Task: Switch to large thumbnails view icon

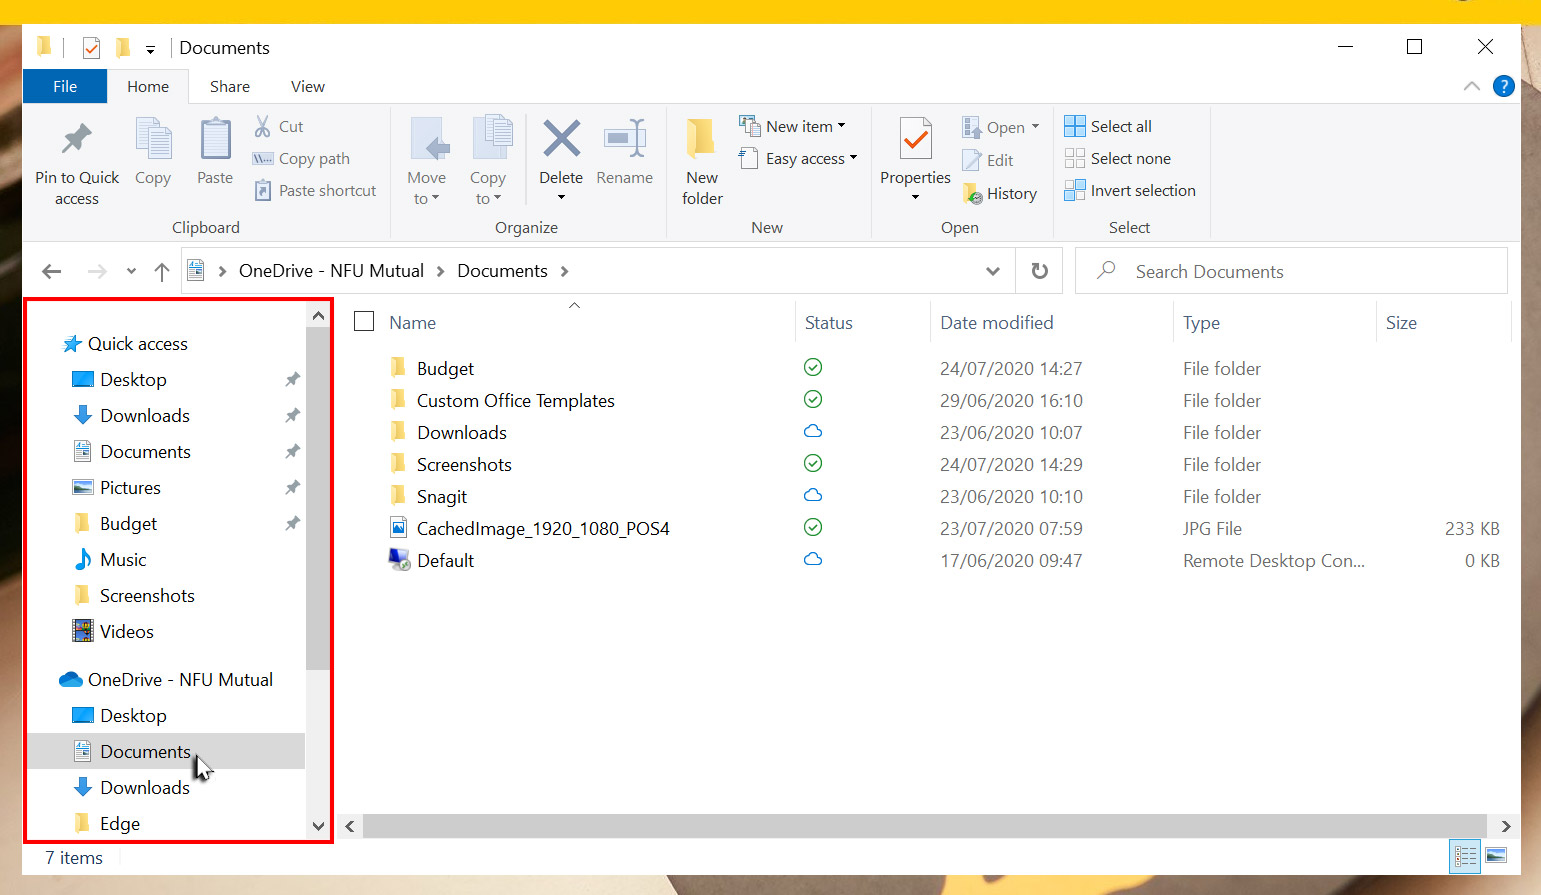Action: coord(1496,856)
